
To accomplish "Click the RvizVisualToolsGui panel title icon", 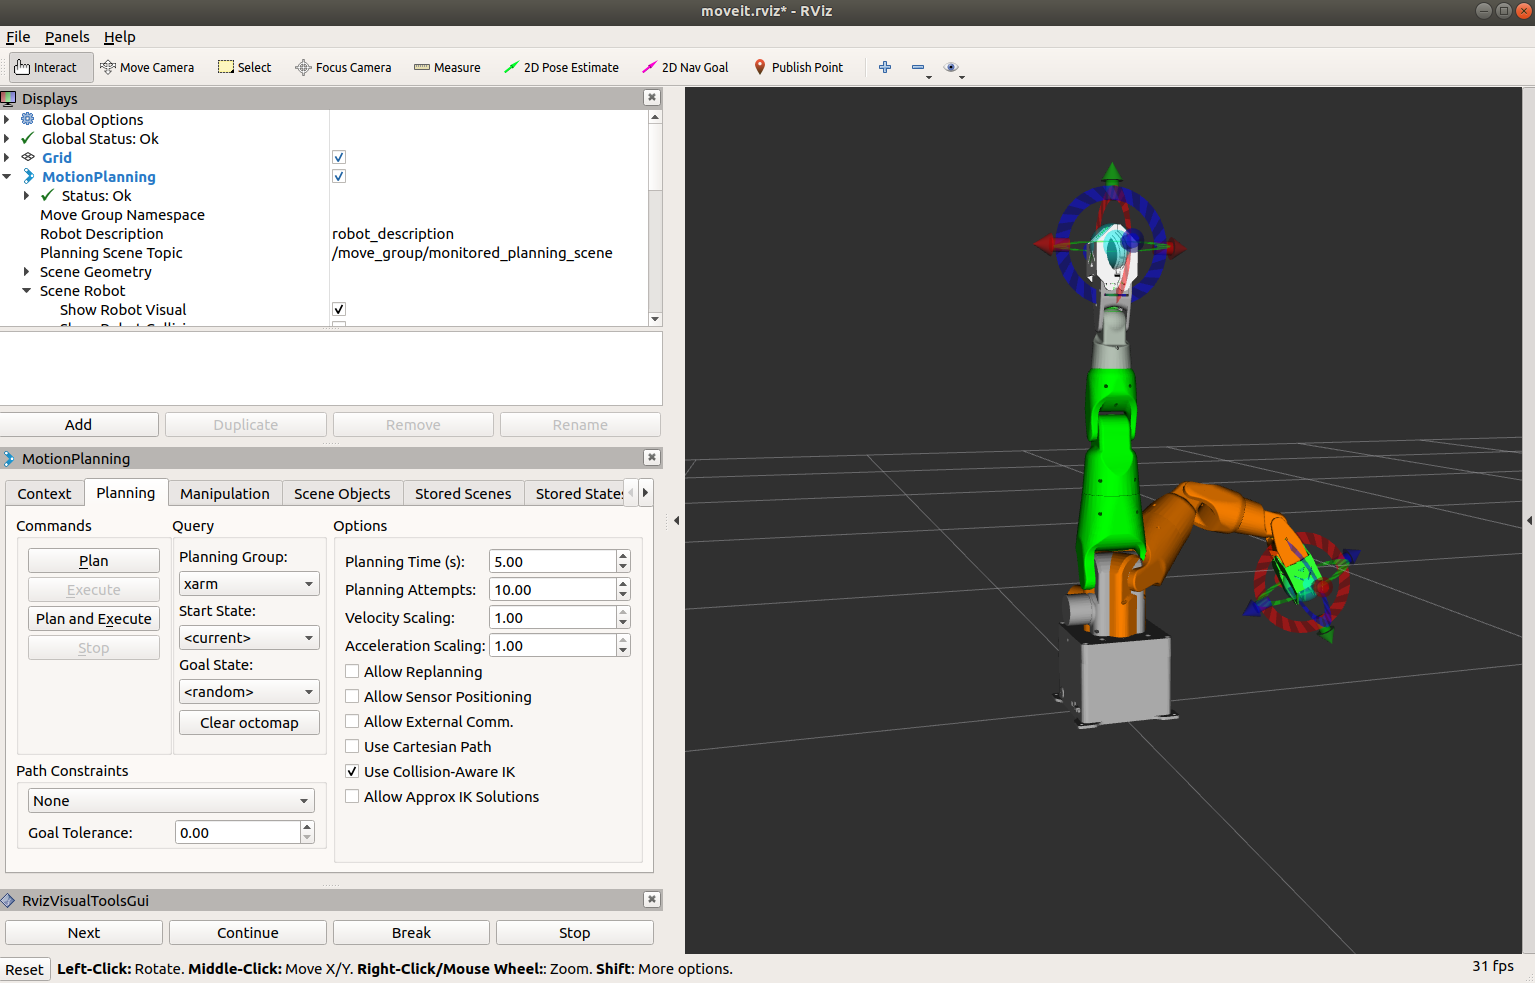I will tap(9, 900).
